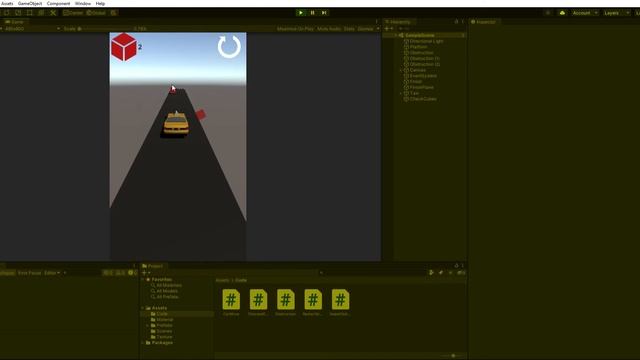Open the game resolution dropdown

31,29
